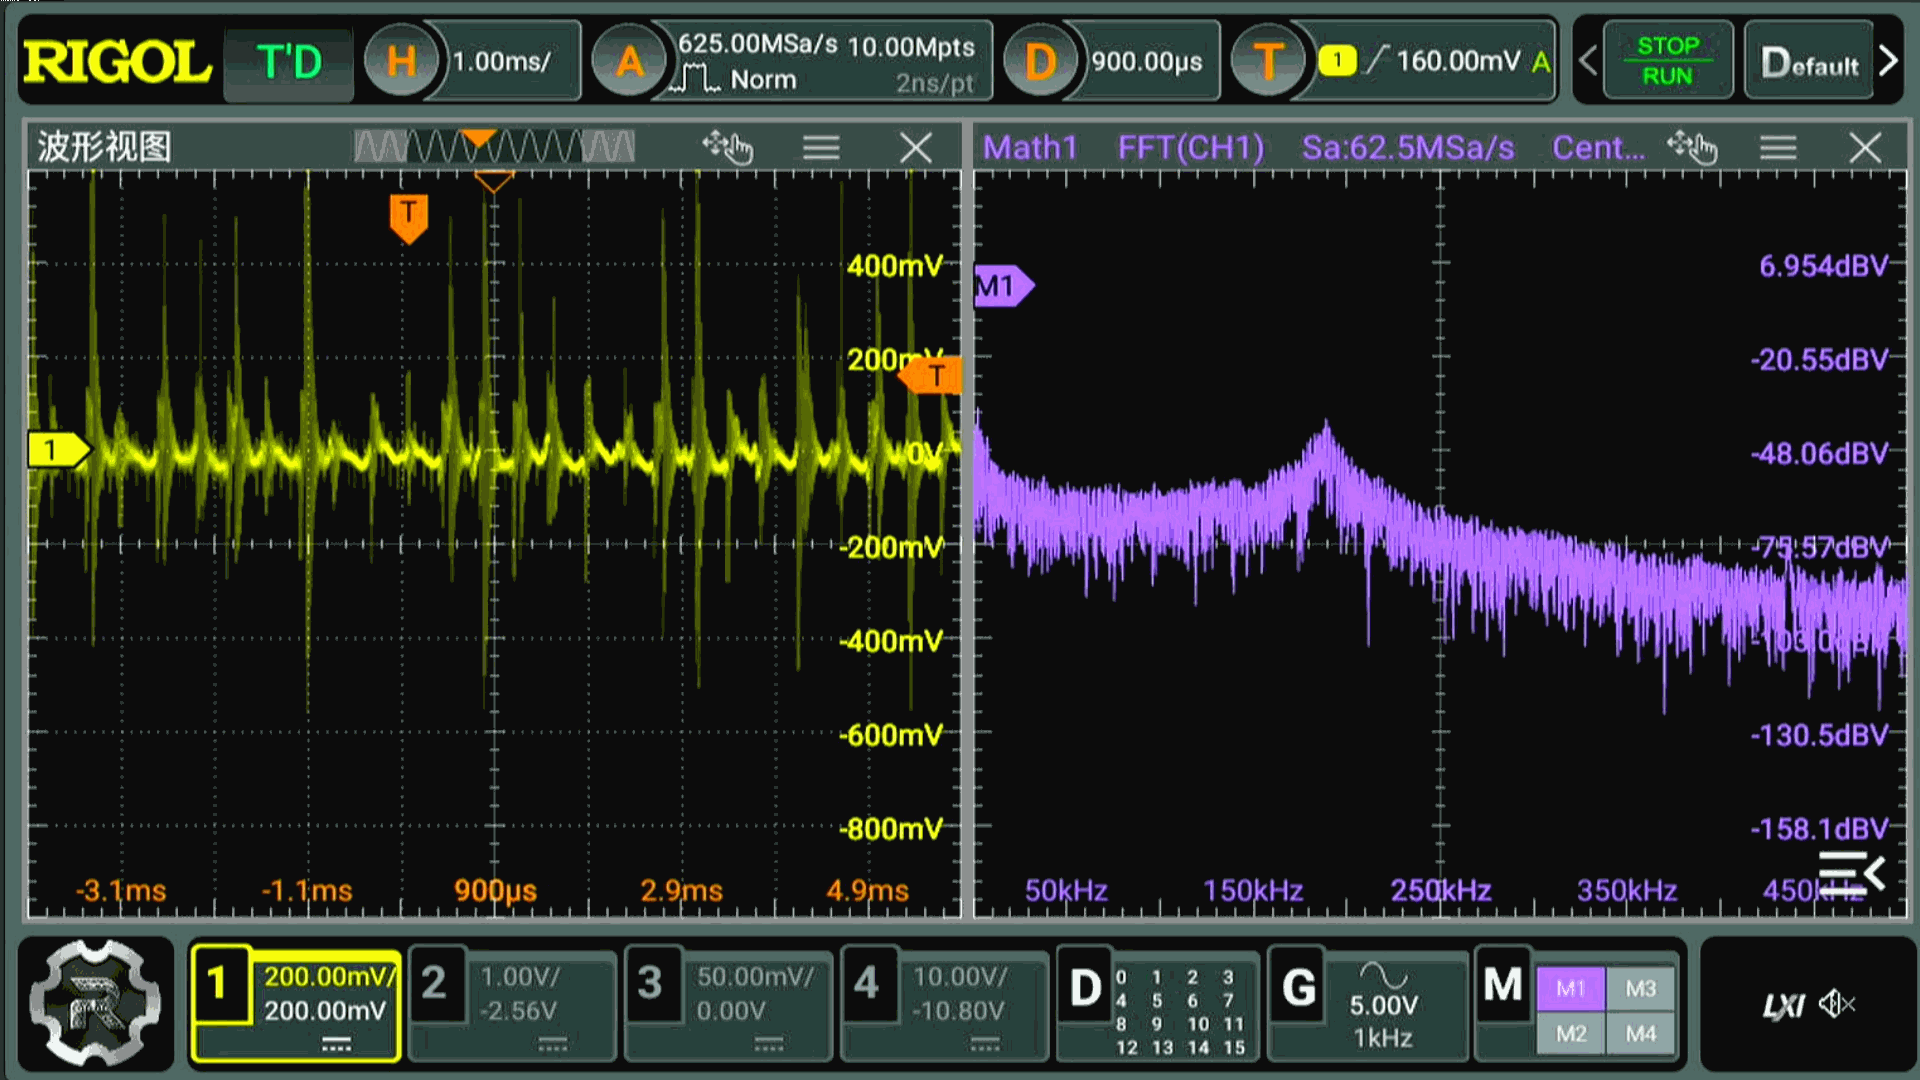
Task: Click the Delay D icon
Action: [x=1040, y=62]
